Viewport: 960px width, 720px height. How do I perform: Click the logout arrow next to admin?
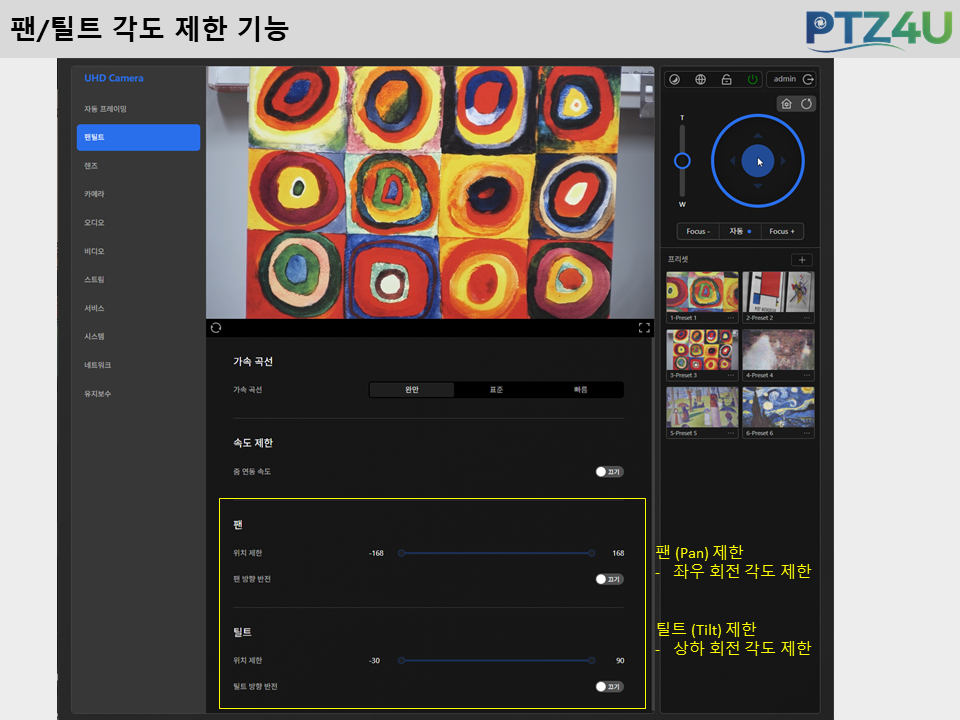[x=808, y=80]
